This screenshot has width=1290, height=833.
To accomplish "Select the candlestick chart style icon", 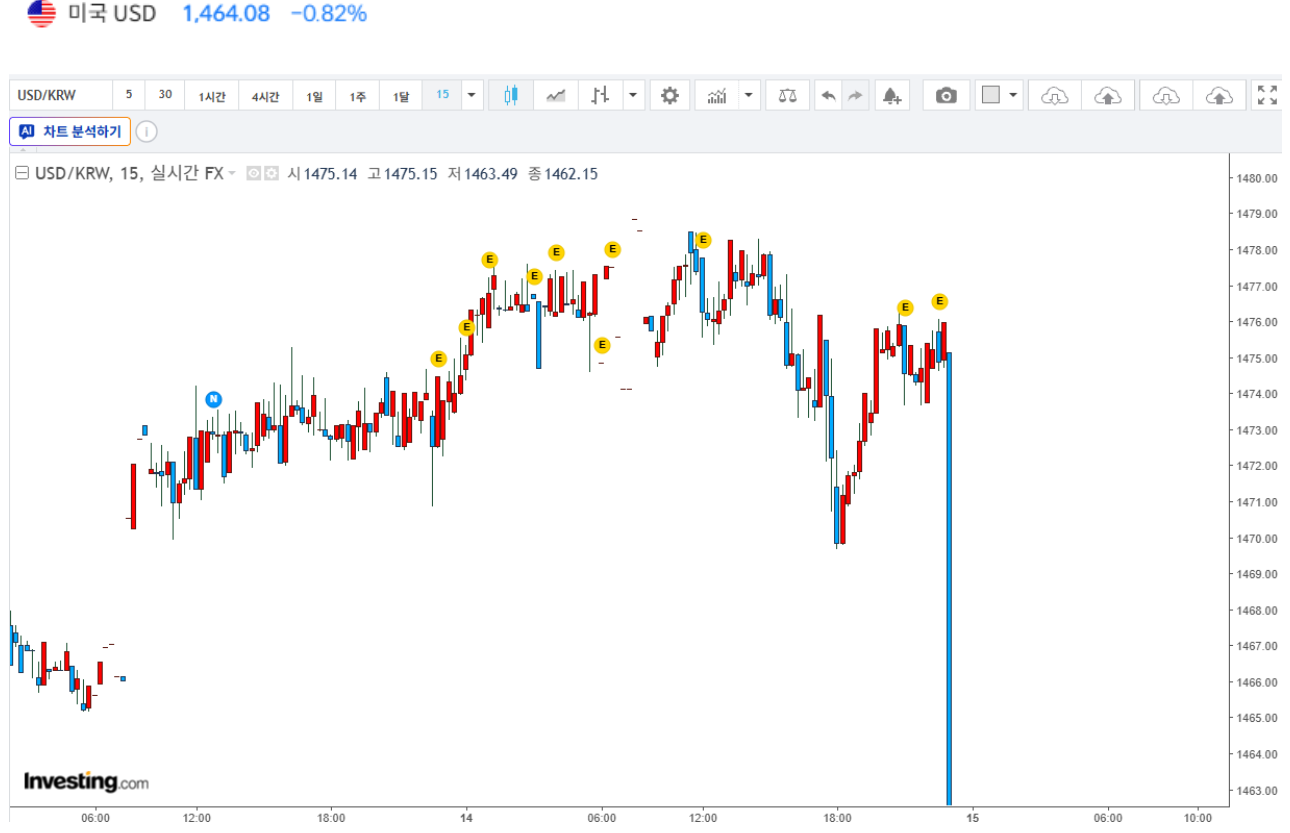I will pyautogui.click(x=511, y=96).
